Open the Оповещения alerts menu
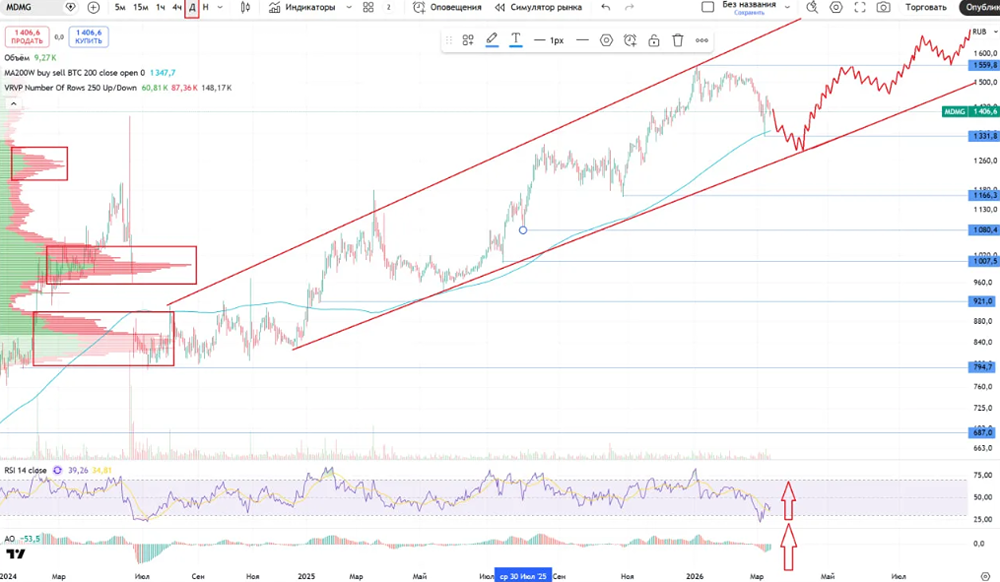This screenshot has width=1000, height=582. click(447, 8)
